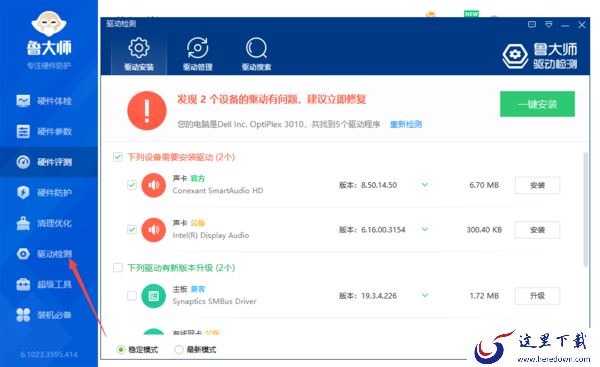600x367 pixels.
Task: Expand version dropdown for 8.50.14.50
Action: click(425, 185)
